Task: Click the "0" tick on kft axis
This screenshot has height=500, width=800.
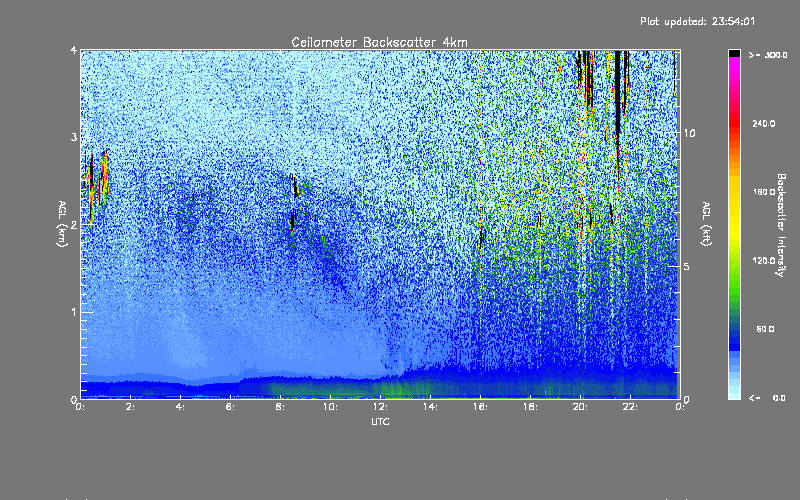Action: pyautogui.click(x=687, y=399)
